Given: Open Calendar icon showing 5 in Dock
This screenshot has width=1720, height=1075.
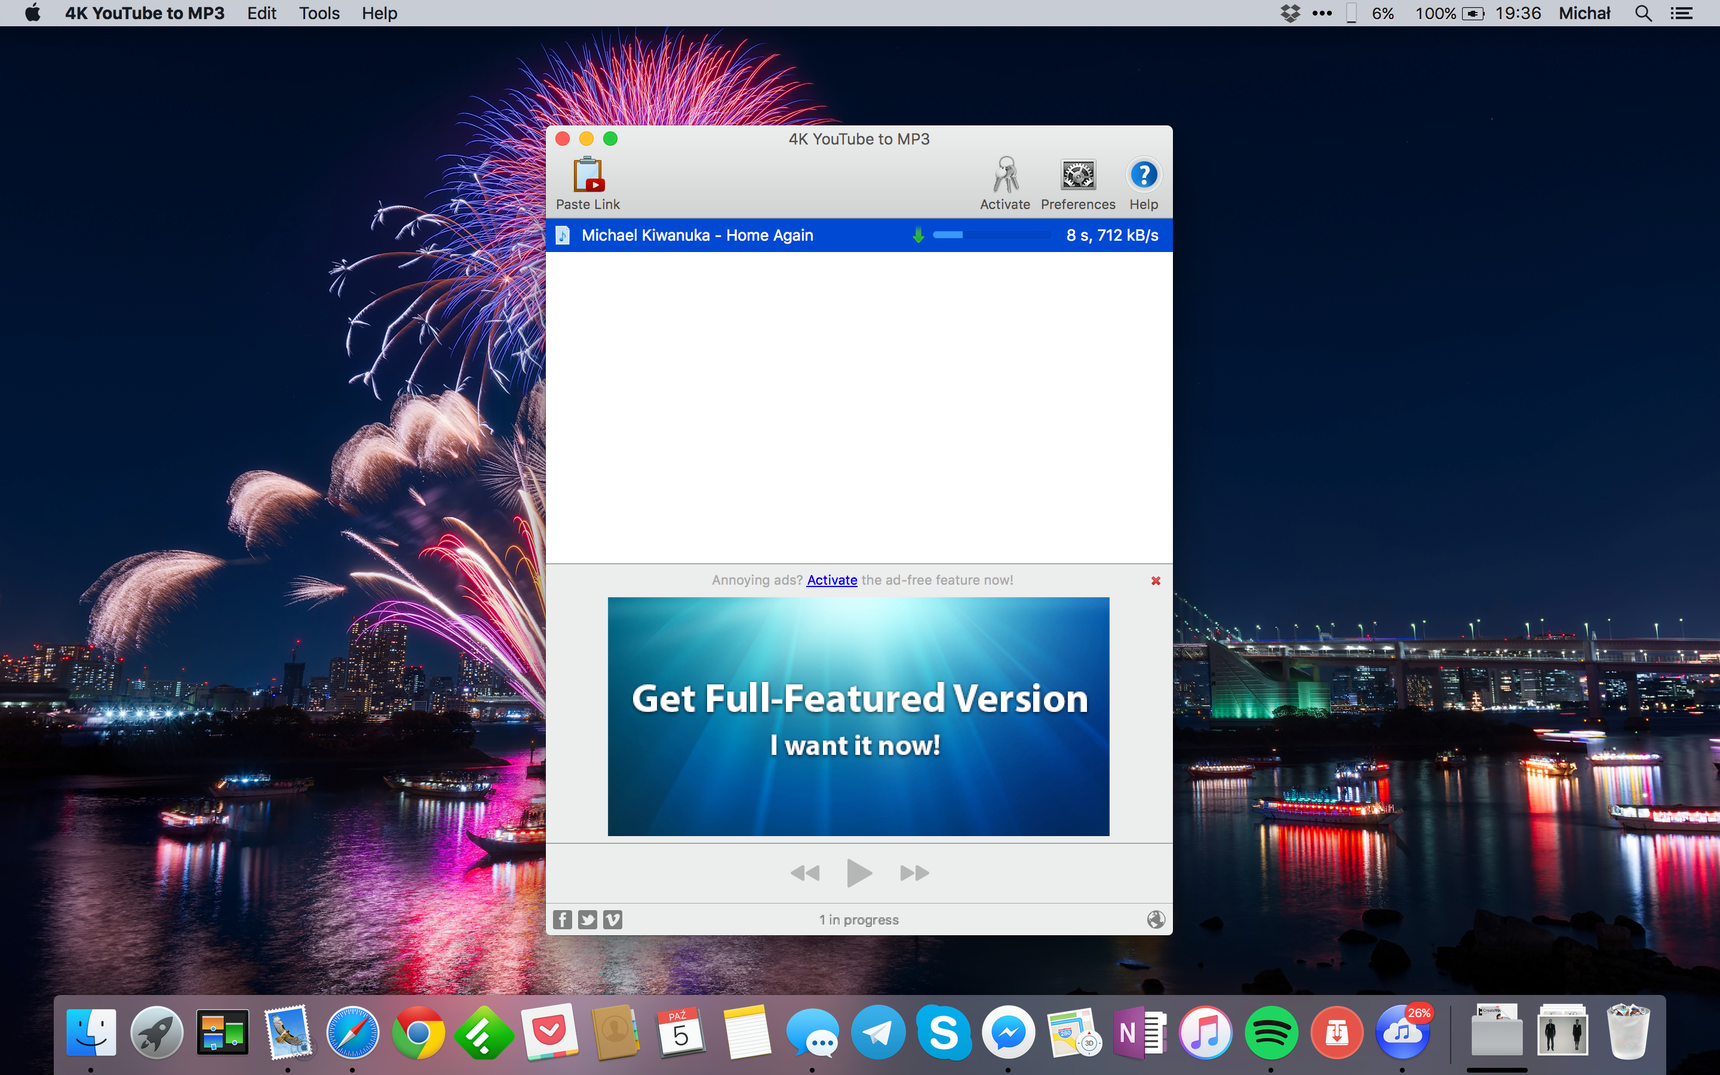Looking at the screenshot, I should coord(680,1033).
